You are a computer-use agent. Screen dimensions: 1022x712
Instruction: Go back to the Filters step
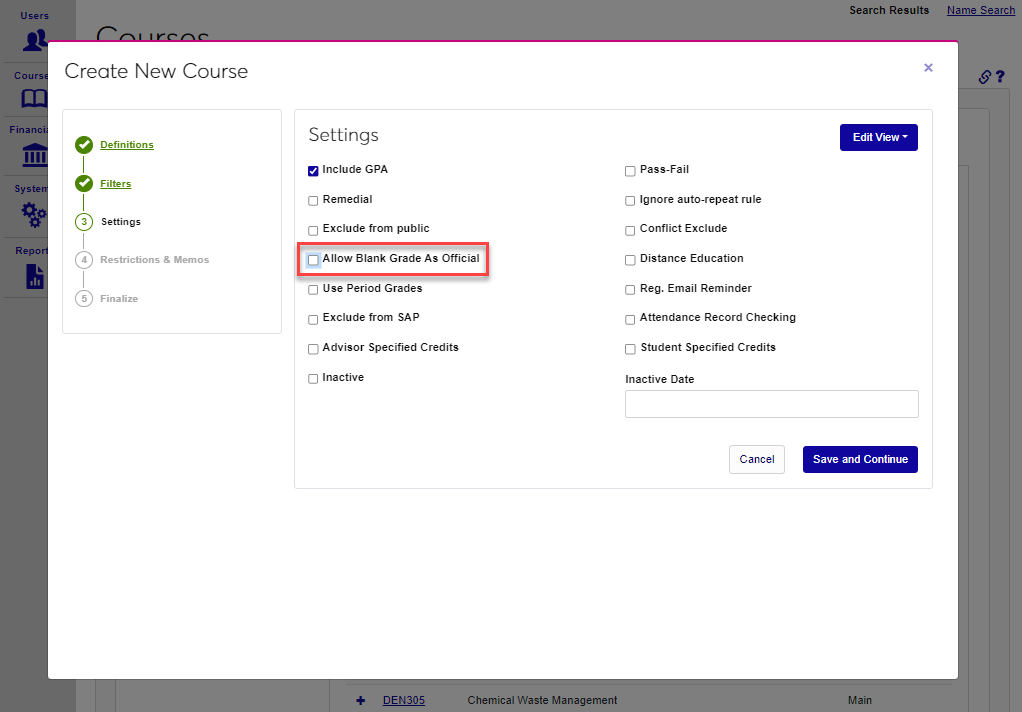(115, 184)
